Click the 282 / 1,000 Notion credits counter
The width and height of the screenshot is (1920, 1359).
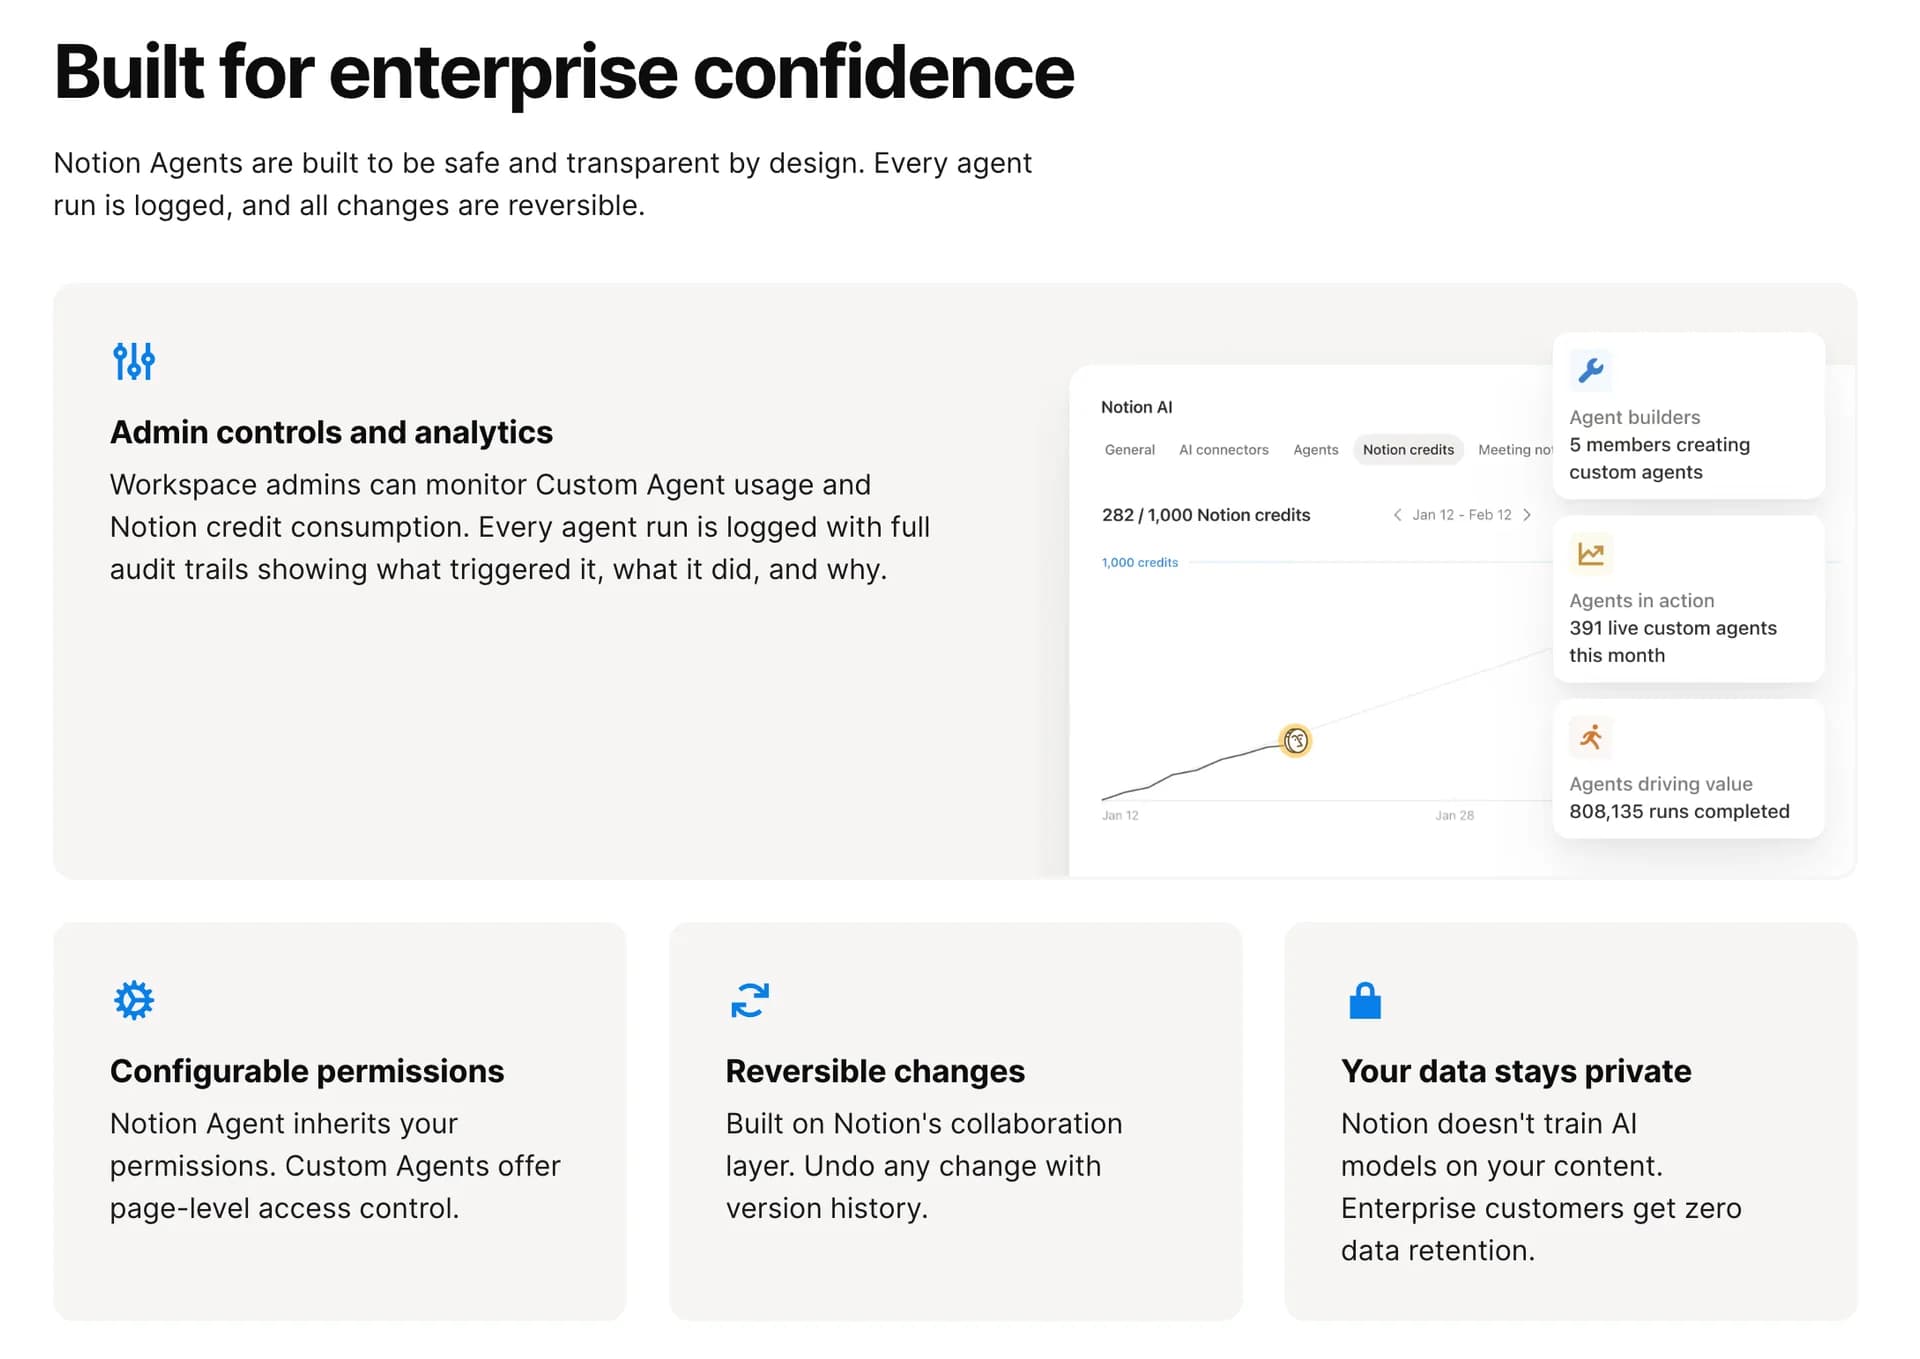pos(1205,515)
